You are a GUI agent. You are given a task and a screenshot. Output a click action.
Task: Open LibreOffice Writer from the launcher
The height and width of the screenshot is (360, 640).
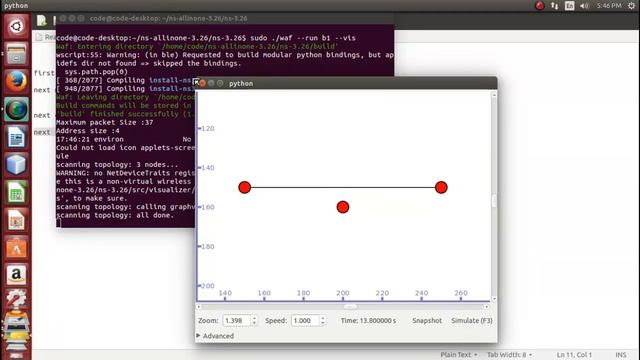[x=16, y=137]
